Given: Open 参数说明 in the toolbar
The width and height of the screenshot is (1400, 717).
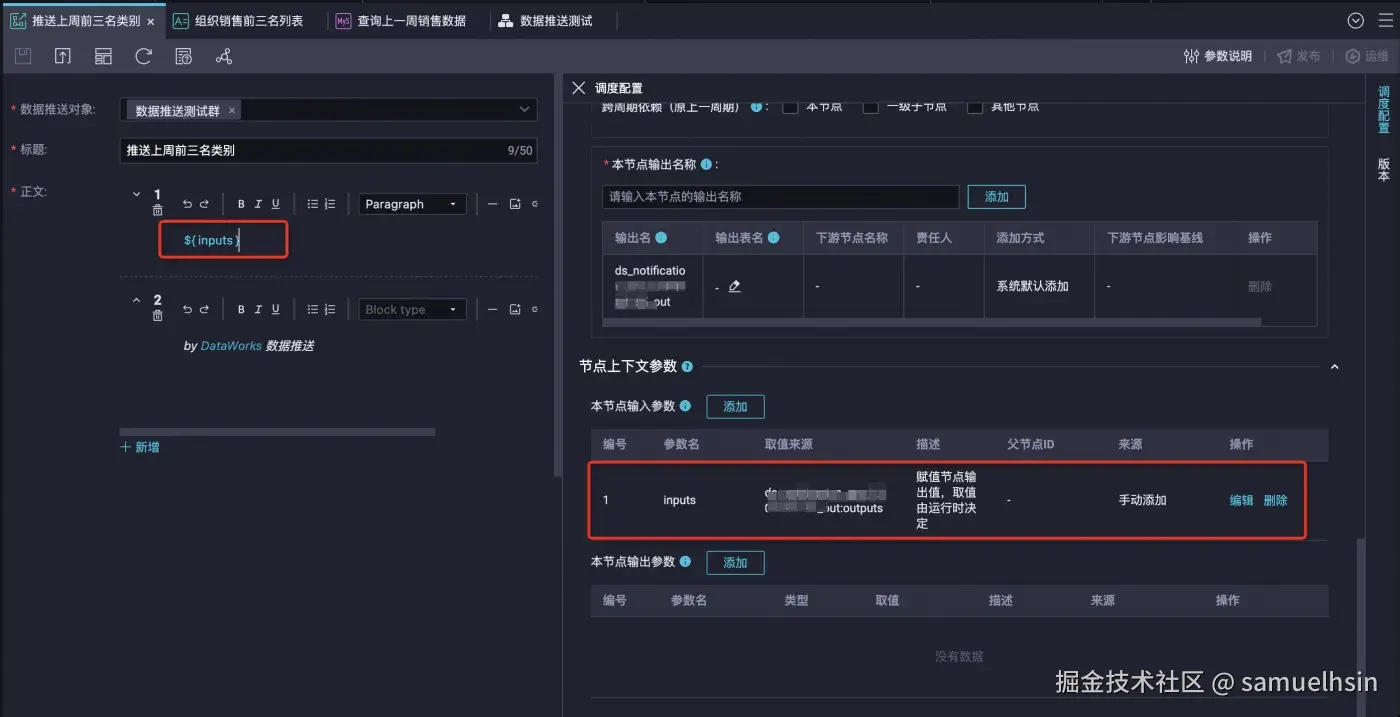Looking at the screenshot, I should click(x=1218, y=56).
